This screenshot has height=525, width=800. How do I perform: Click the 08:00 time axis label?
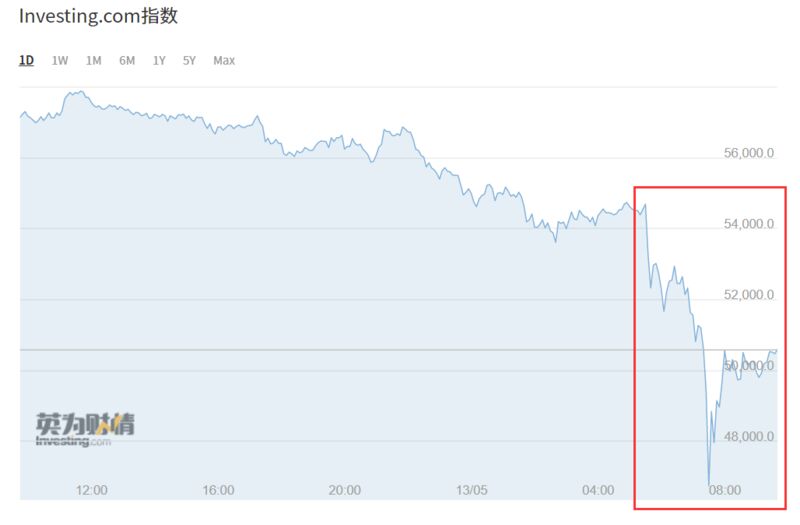(x=724, y=490)
